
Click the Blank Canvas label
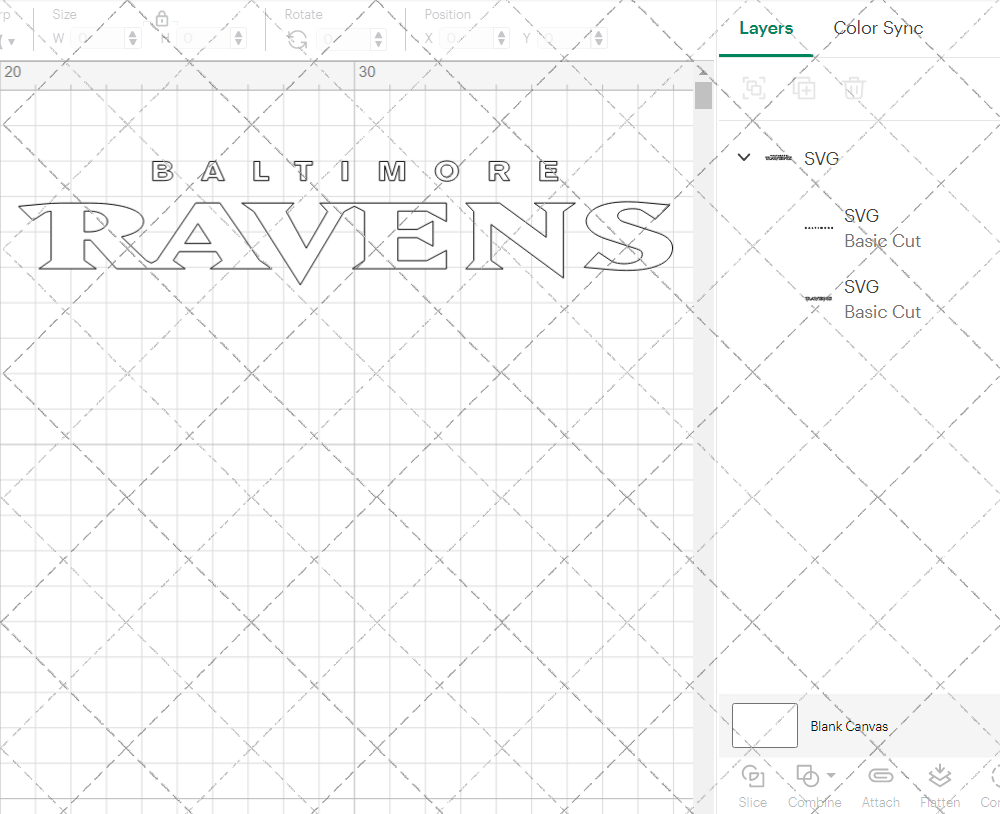849,726
